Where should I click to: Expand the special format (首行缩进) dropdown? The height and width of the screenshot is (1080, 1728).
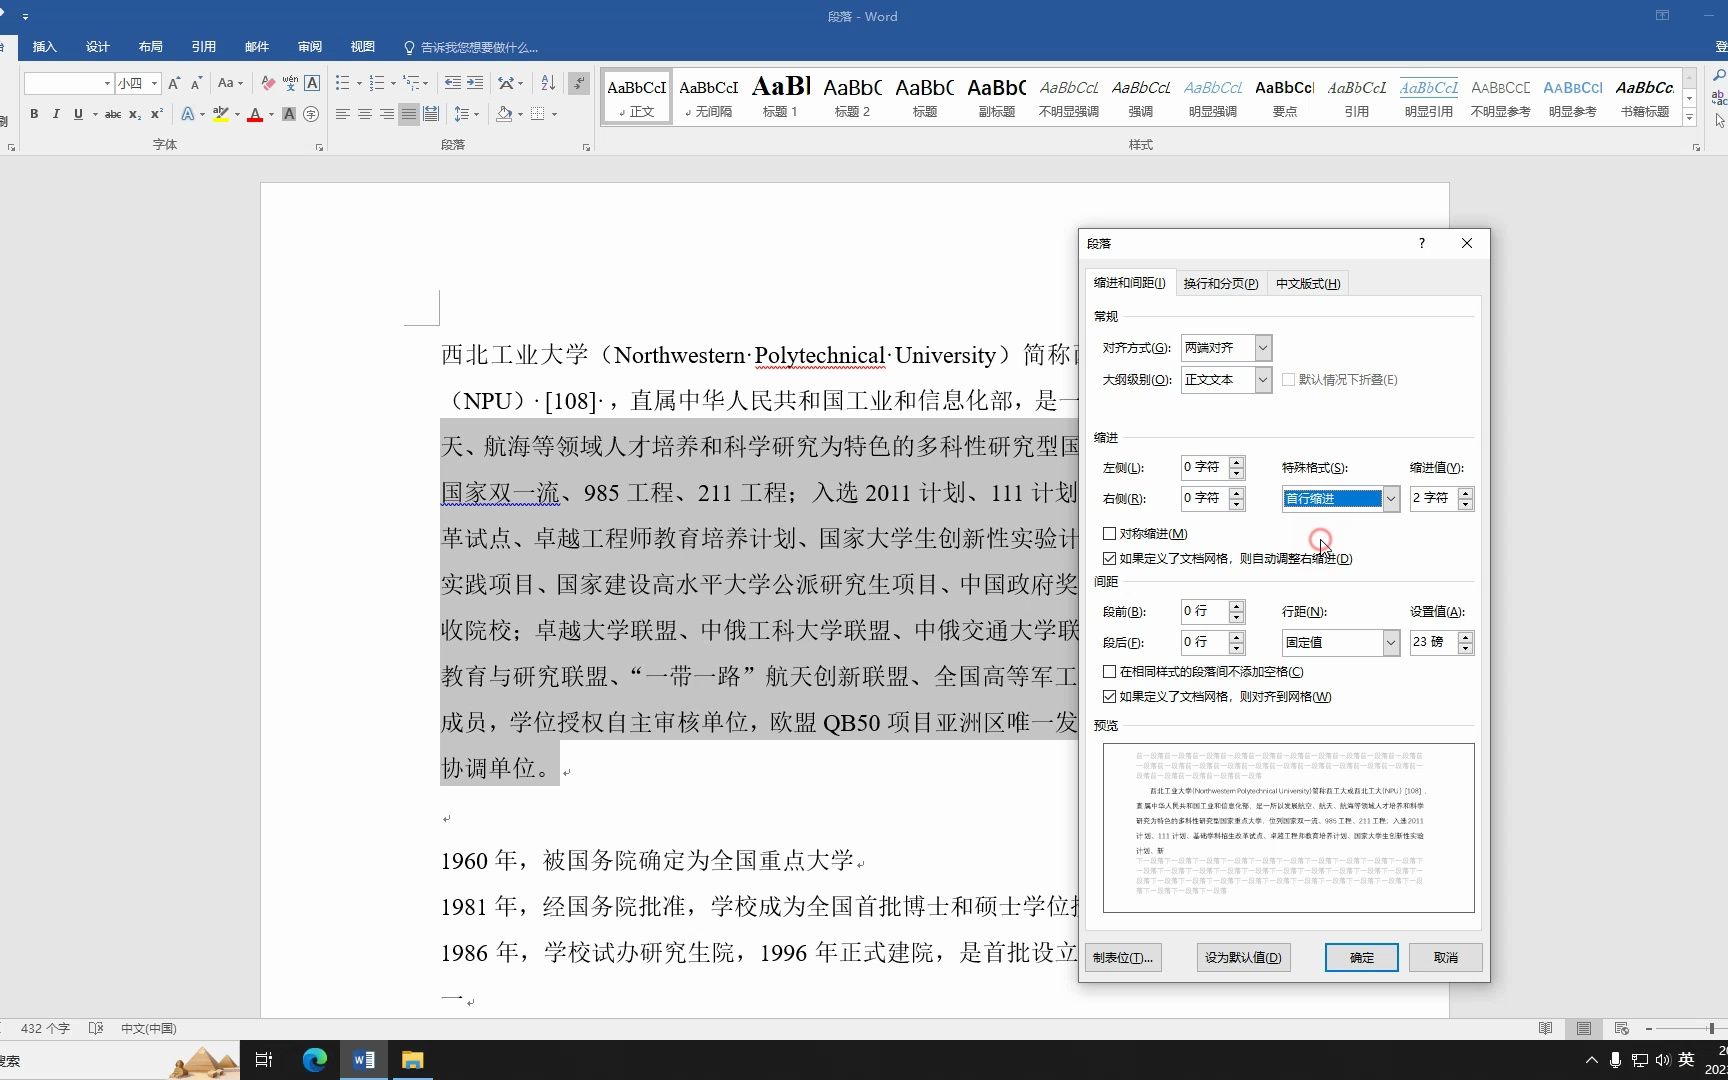(x=1390, y=499)
